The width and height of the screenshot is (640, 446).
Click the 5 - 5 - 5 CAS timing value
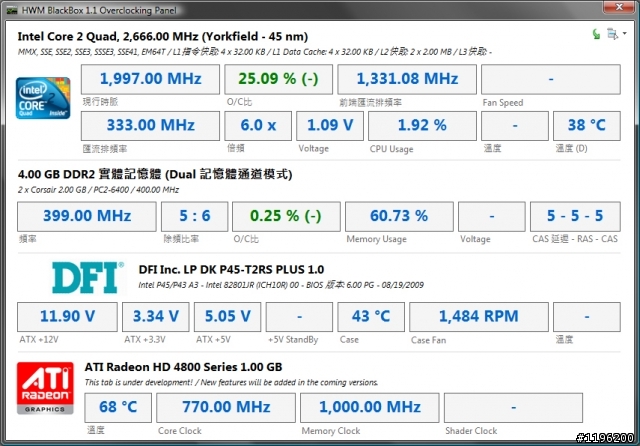[x=575, y=216]
